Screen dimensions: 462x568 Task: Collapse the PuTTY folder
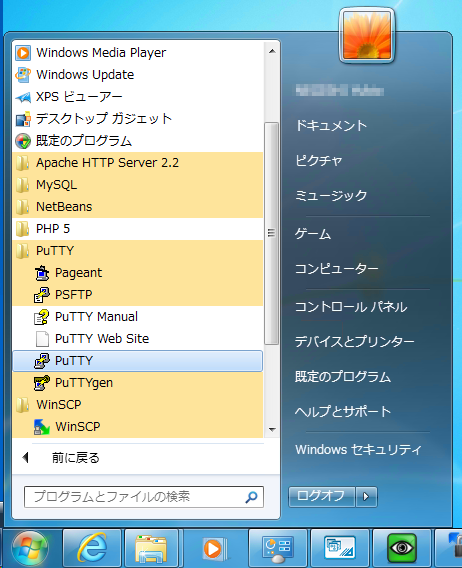click(x=138, y=251)
